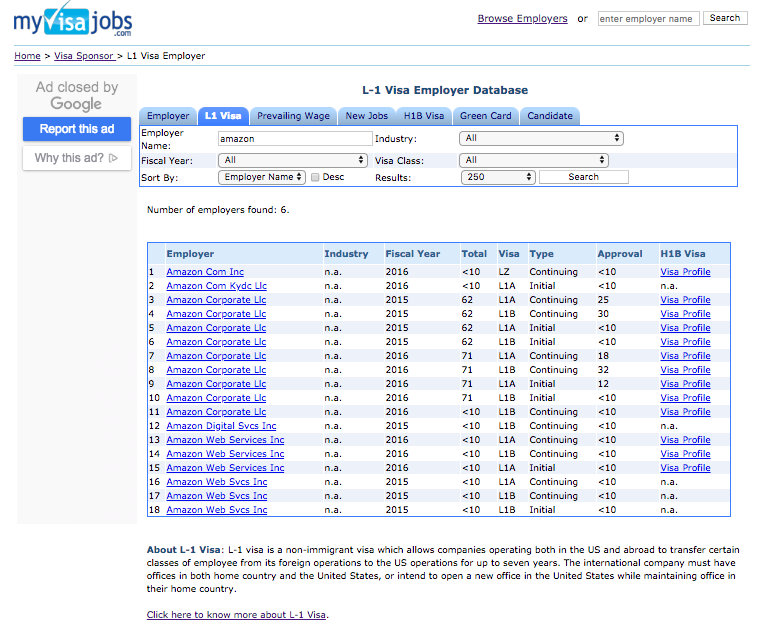
Task: Switch to the H1B Visa tab
Action: 423,116
